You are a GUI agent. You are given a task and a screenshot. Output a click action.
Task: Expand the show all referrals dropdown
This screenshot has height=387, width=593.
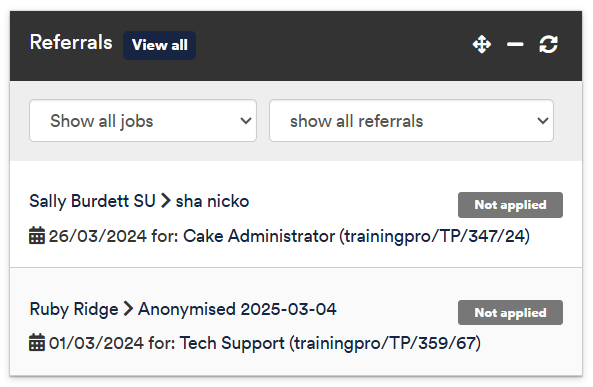pyautogui.click(x=411, y=121)
